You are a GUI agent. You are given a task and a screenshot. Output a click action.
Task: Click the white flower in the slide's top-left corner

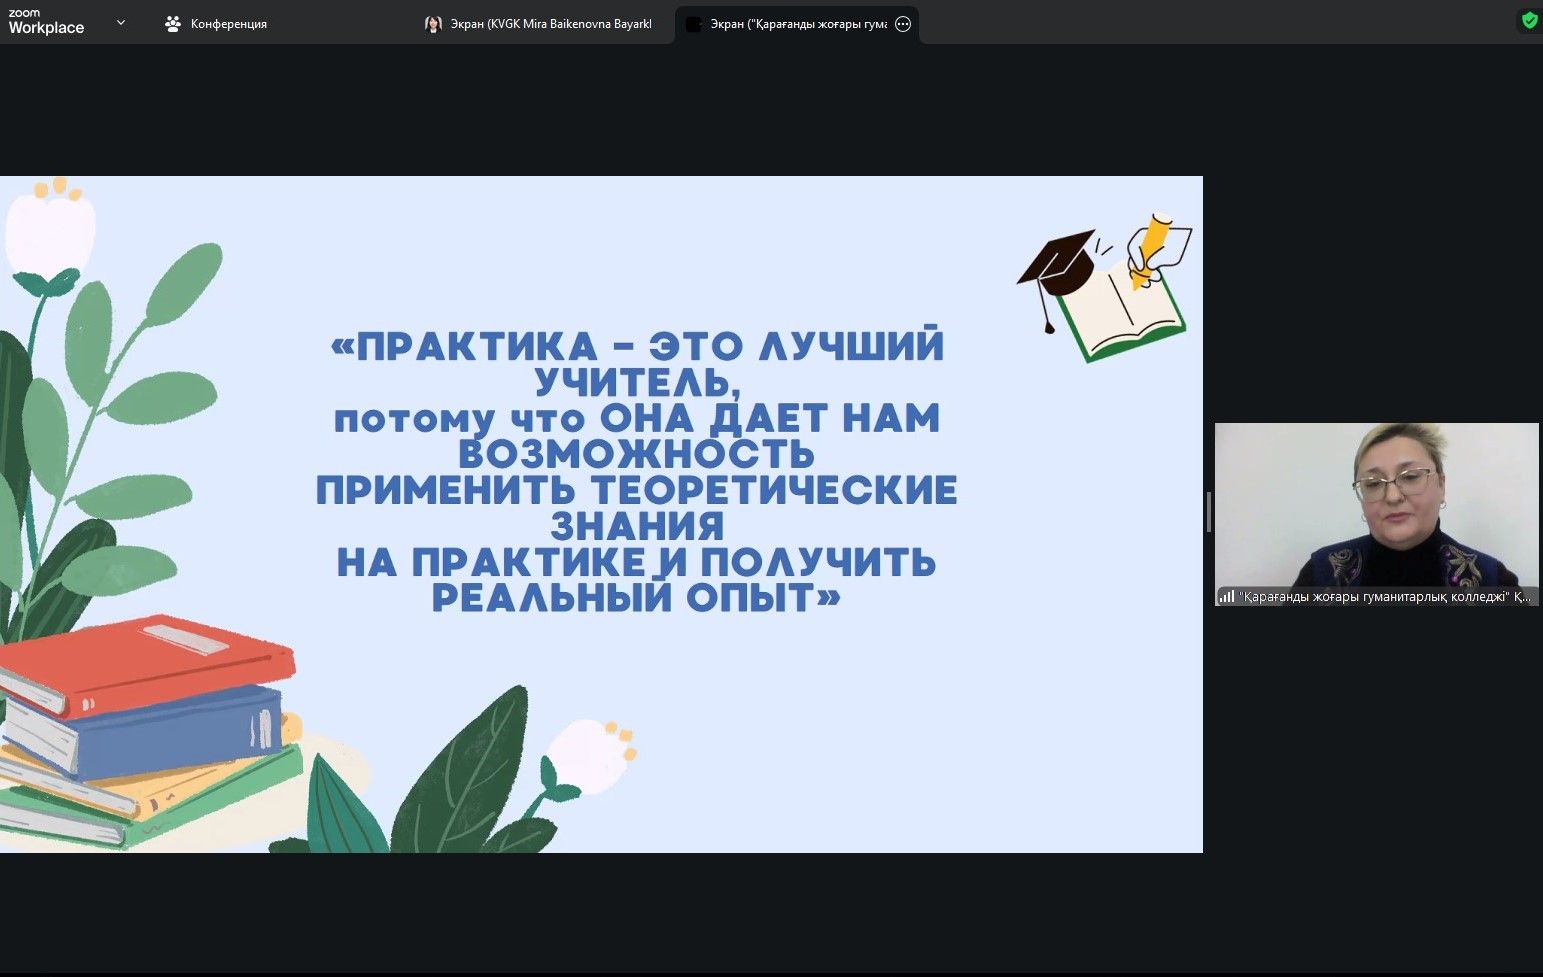point(50,228)
